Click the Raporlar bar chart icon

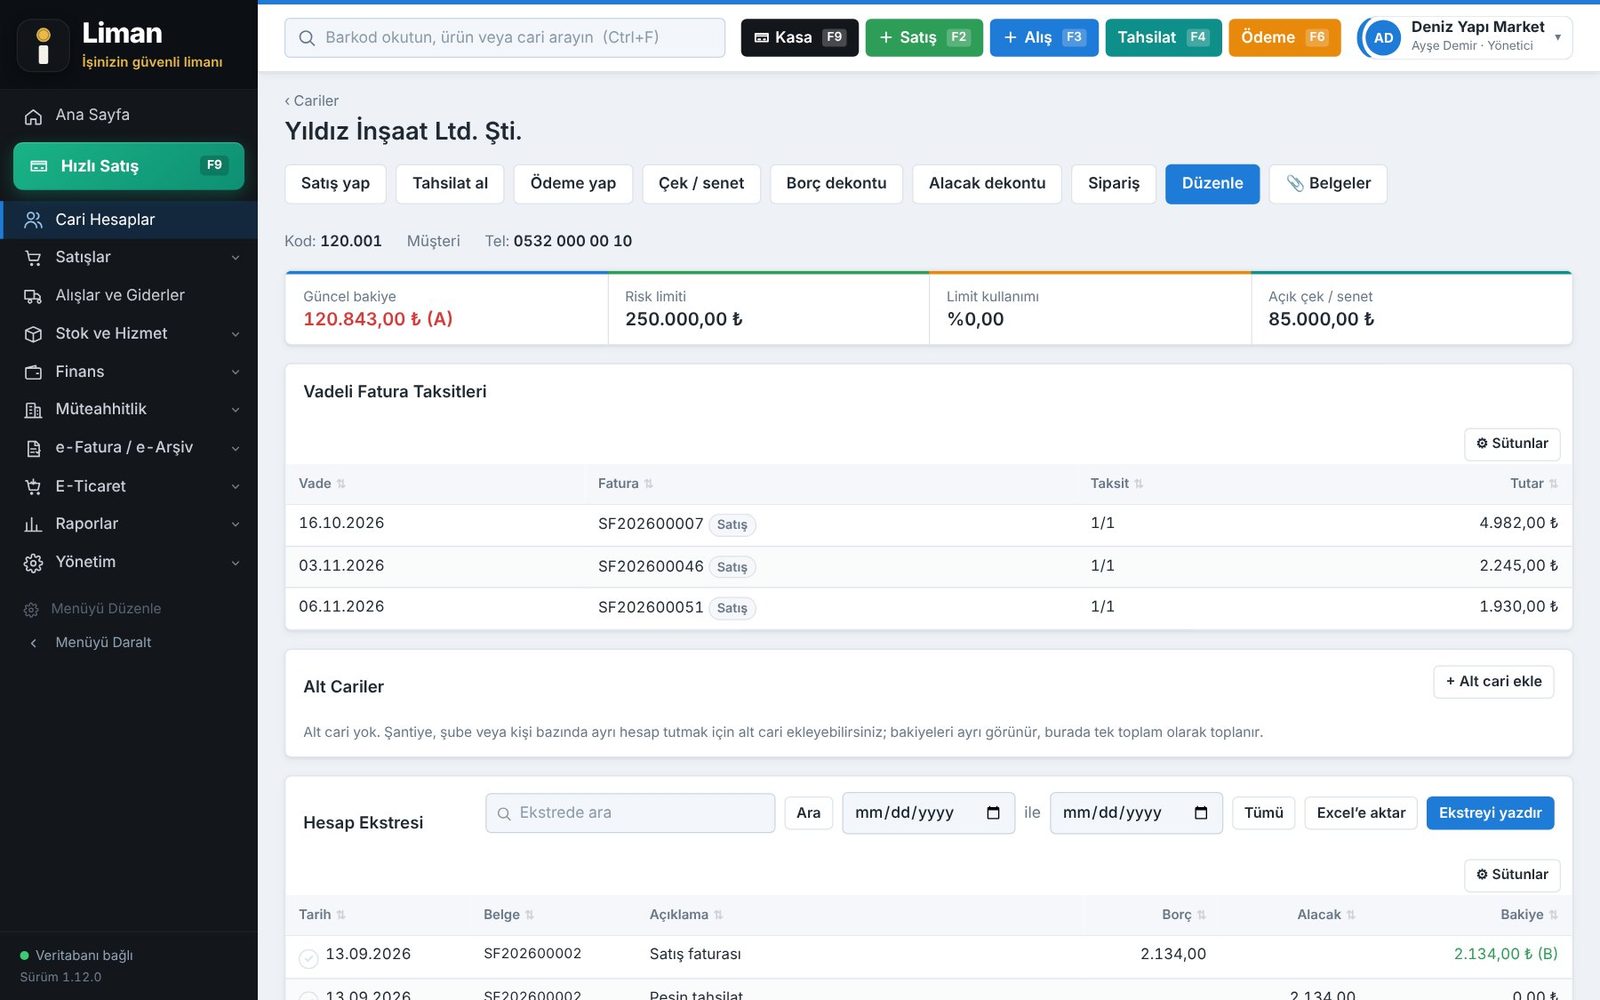pyautogui.click(x=33, y=524)
